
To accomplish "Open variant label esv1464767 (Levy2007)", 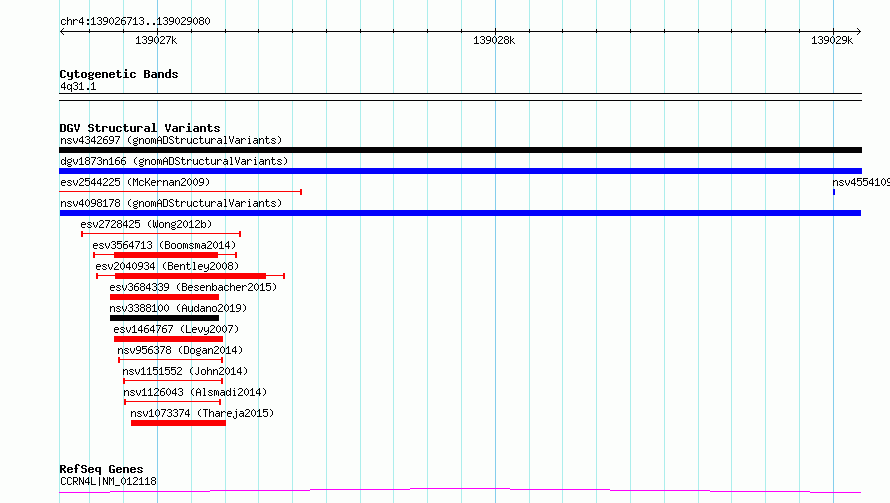I will 176,329.
